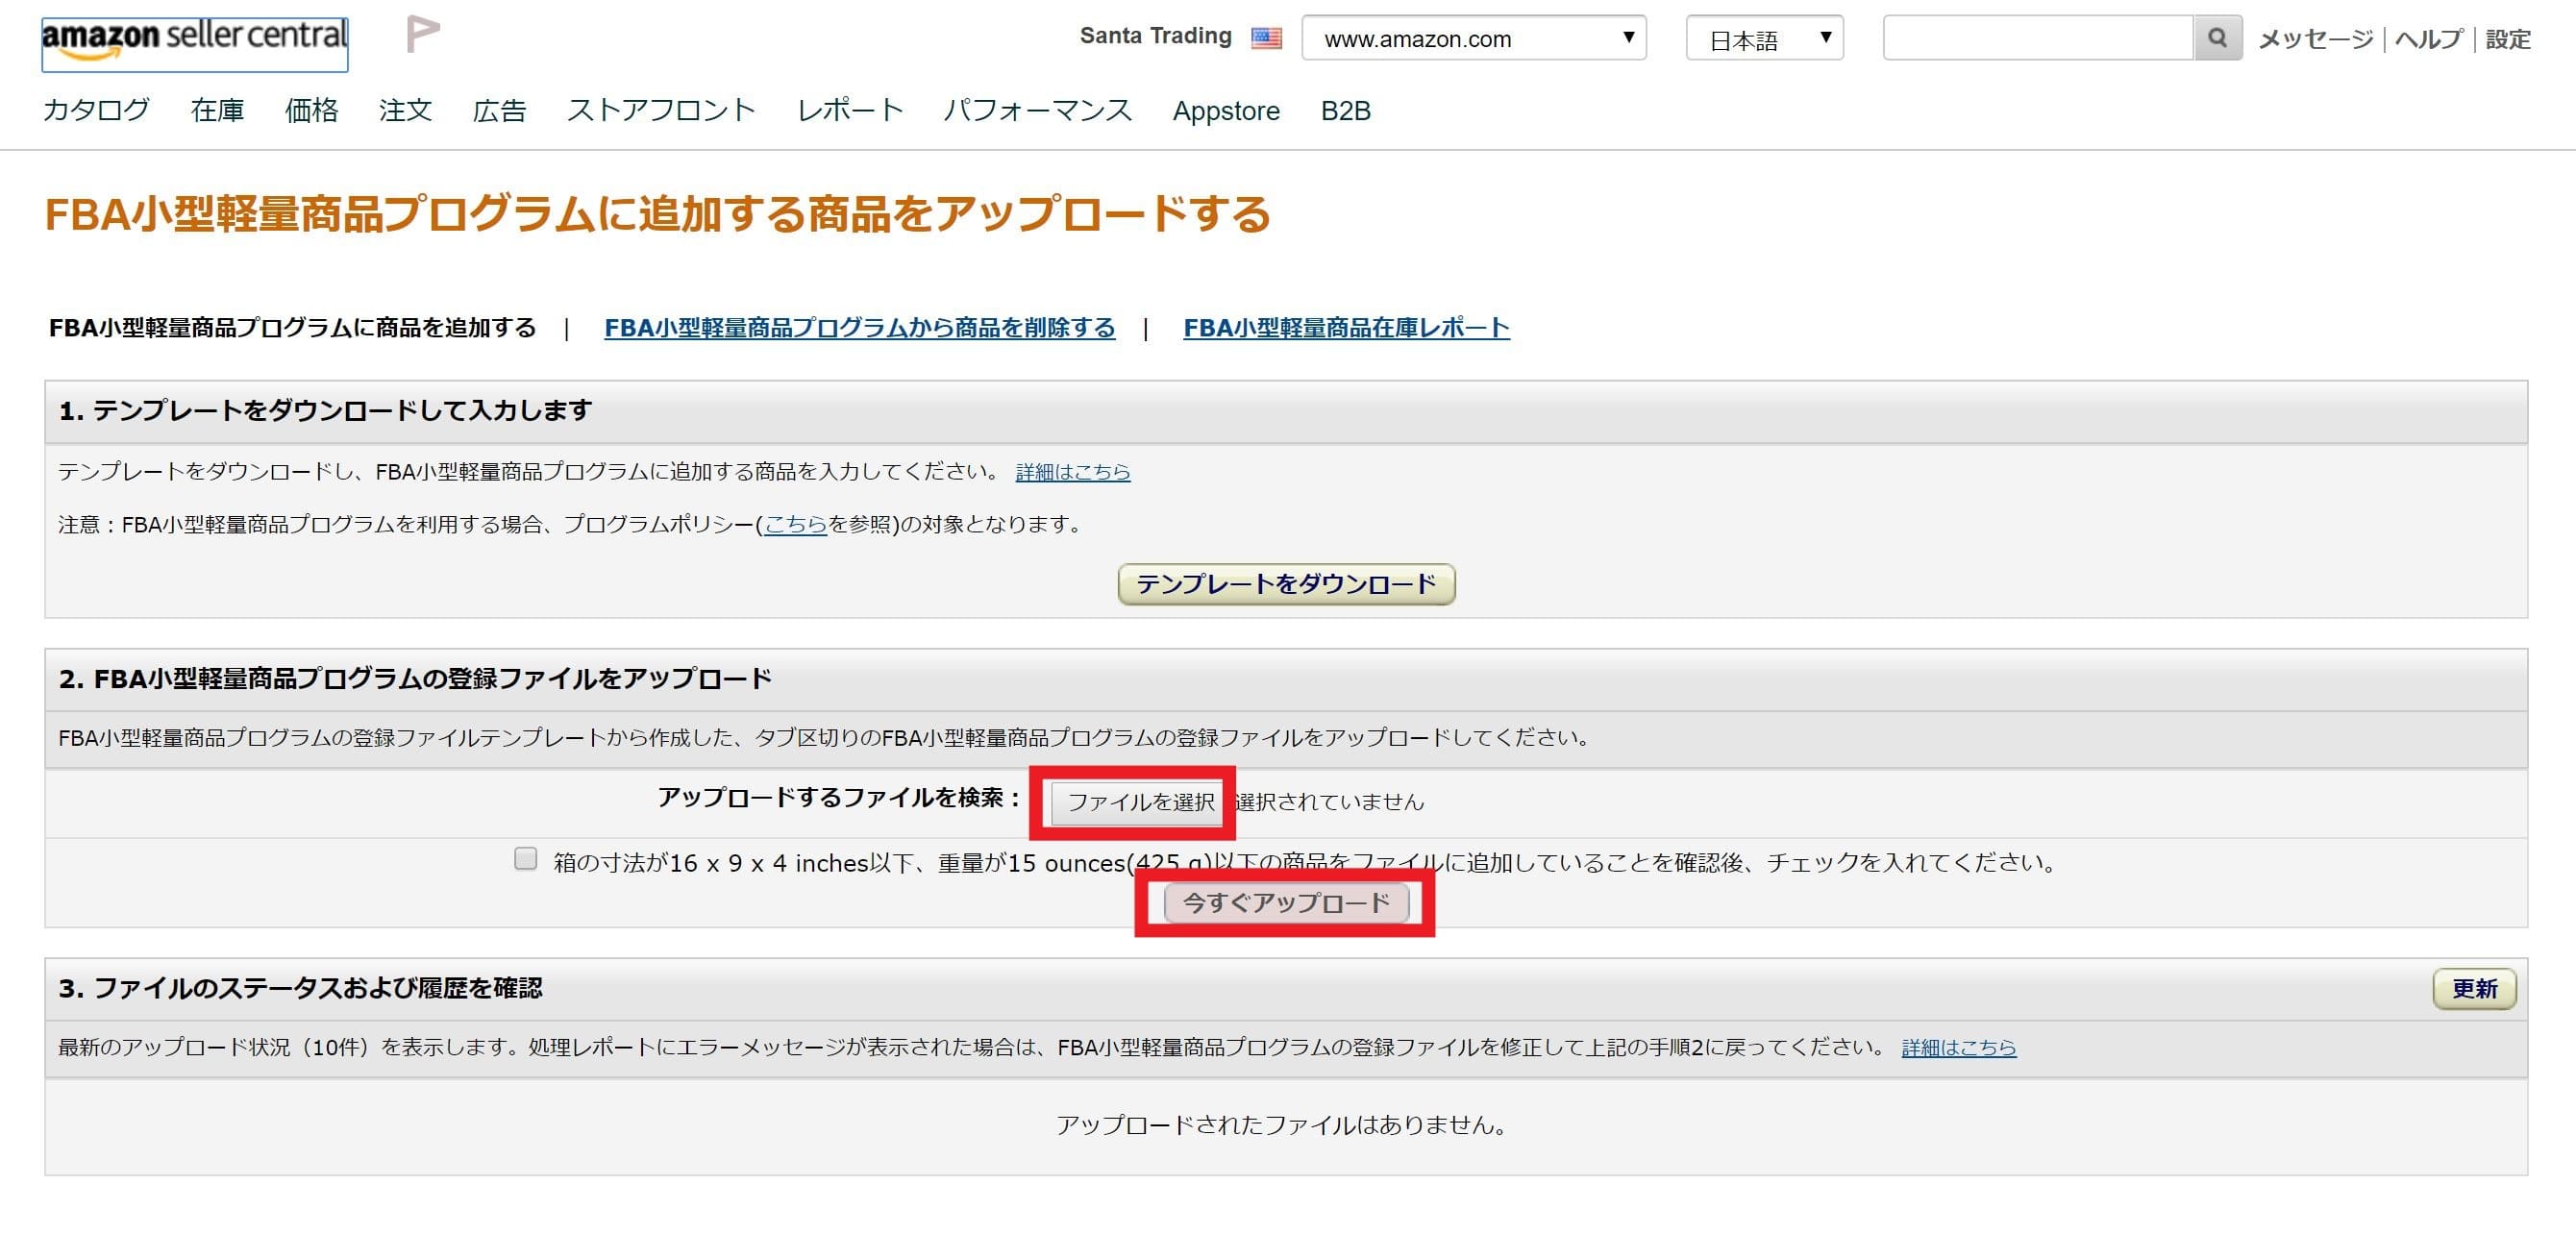Open the Appstore menu
The image size is (2576, 1234).
[x=1226, y=111]
